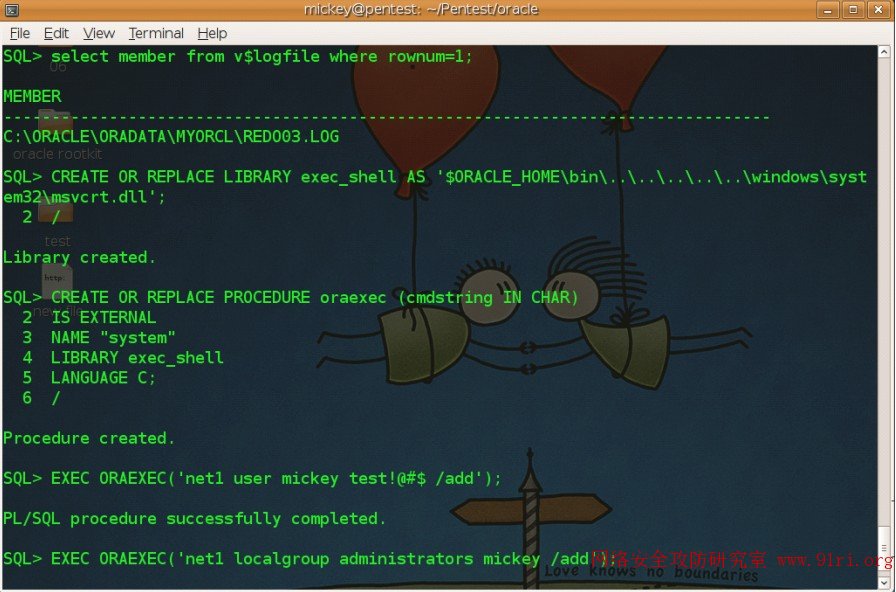Click the 'em32\msvcrt.dll' line
The height and width of the screenshot is (592, 896).
(x=84, y=197)
